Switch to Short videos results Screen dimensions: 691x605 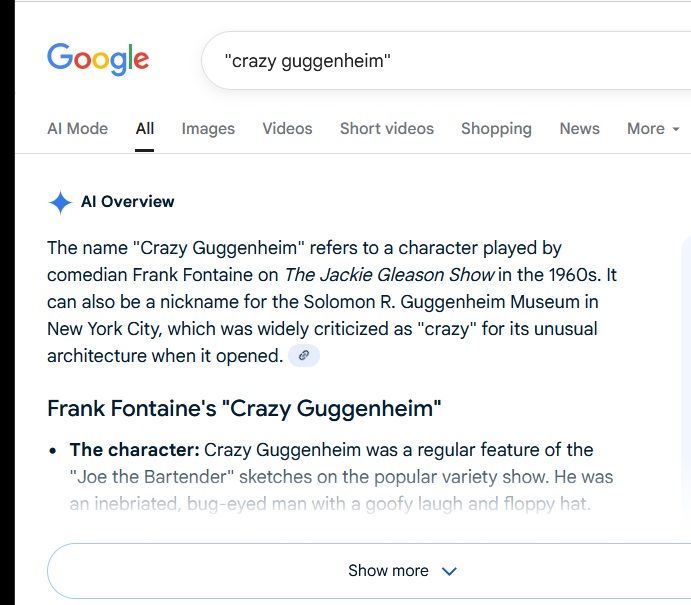pos(387,129)
